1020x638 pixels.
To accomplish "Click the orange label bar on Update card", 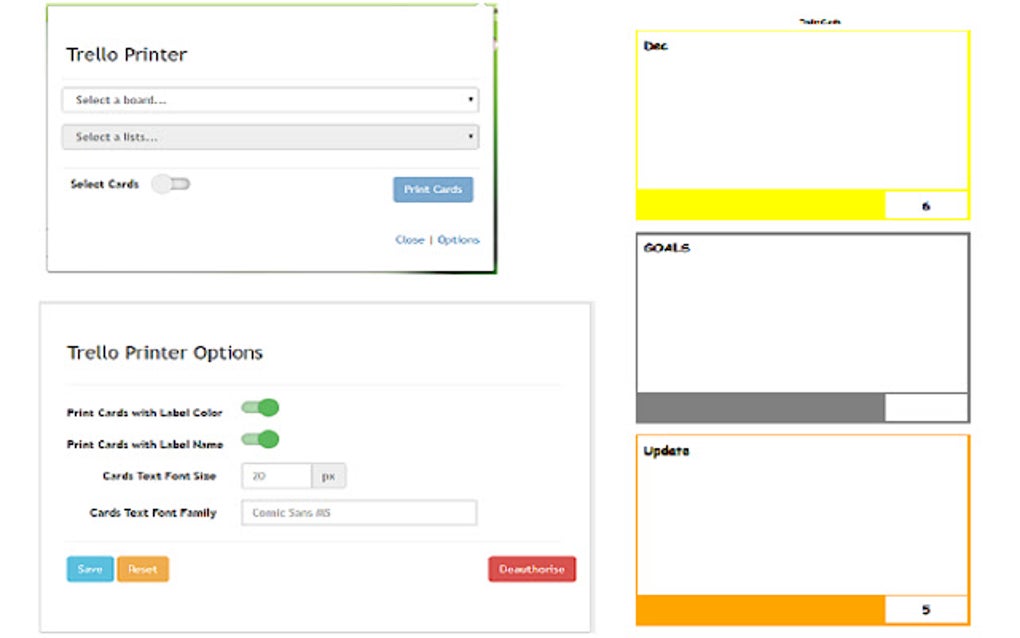I will [760, 607].
